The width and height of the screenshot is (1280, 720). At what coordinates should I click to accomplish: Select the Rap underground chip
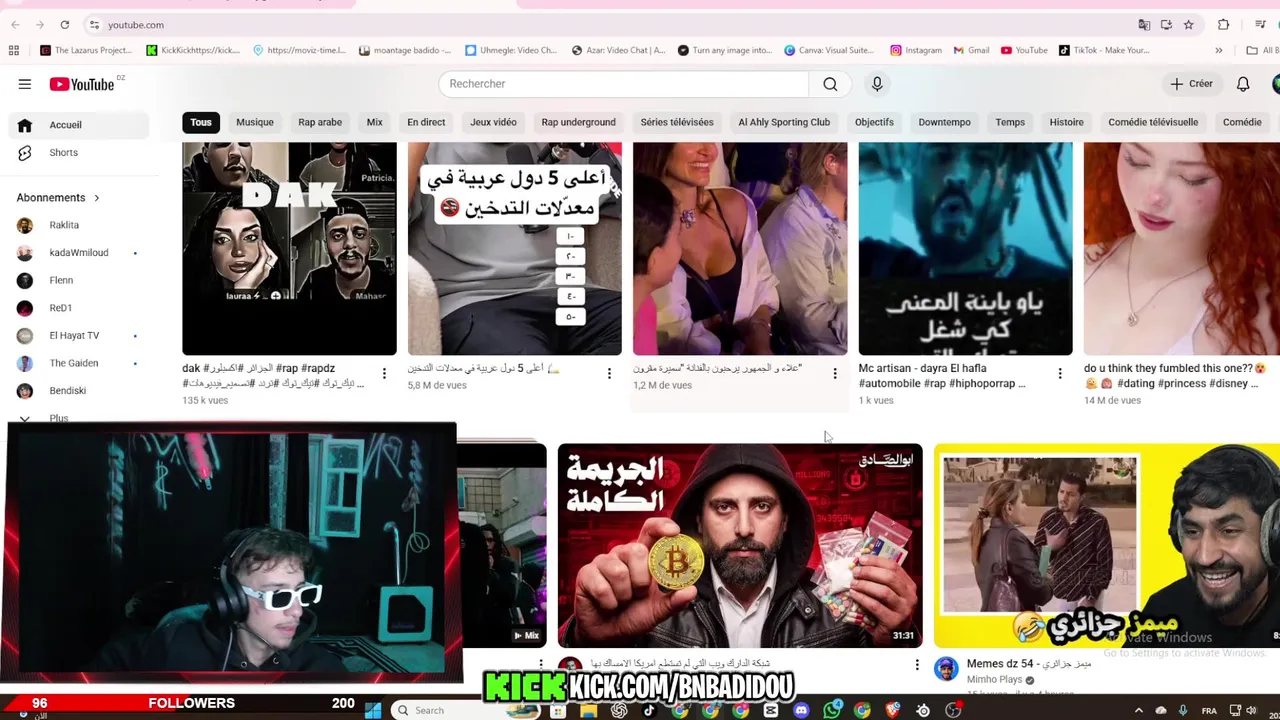point(578,122)
